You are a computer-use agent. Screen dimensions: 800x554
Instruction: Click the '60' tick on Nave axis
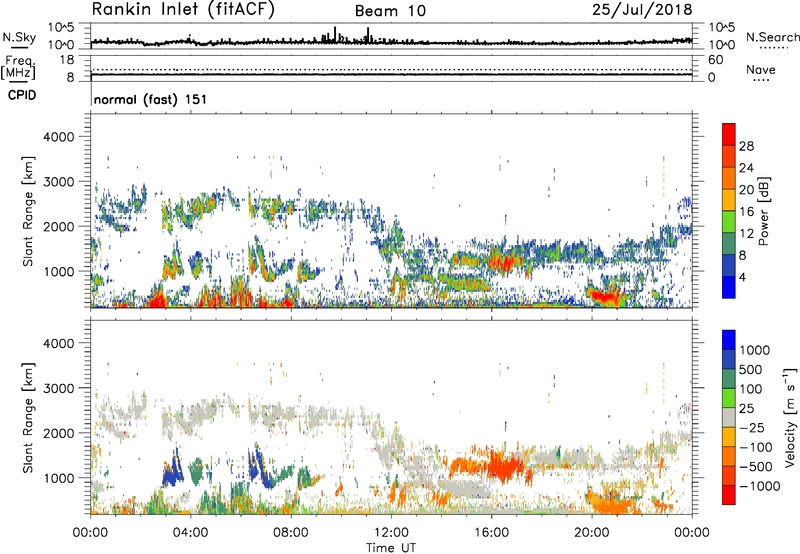pyautogui.click(x=715, y=60)
